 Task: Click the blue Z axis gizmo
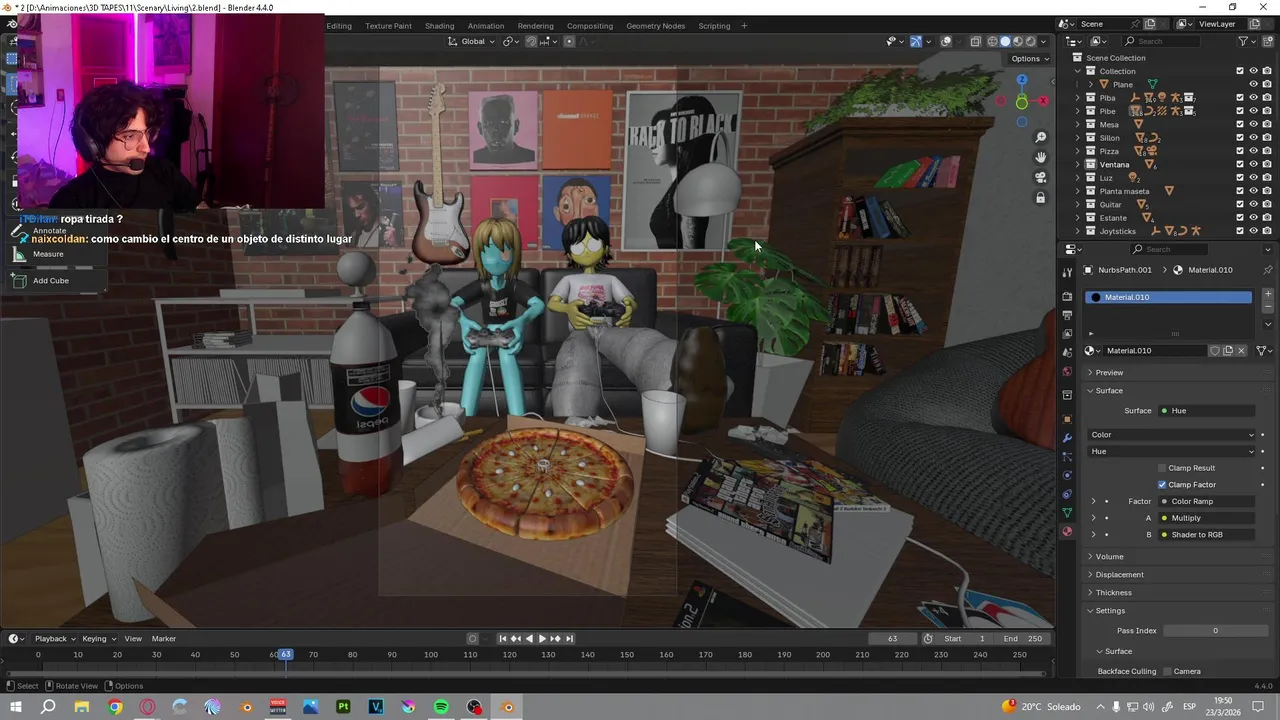pyautogui.click(x=1021, y=80)
